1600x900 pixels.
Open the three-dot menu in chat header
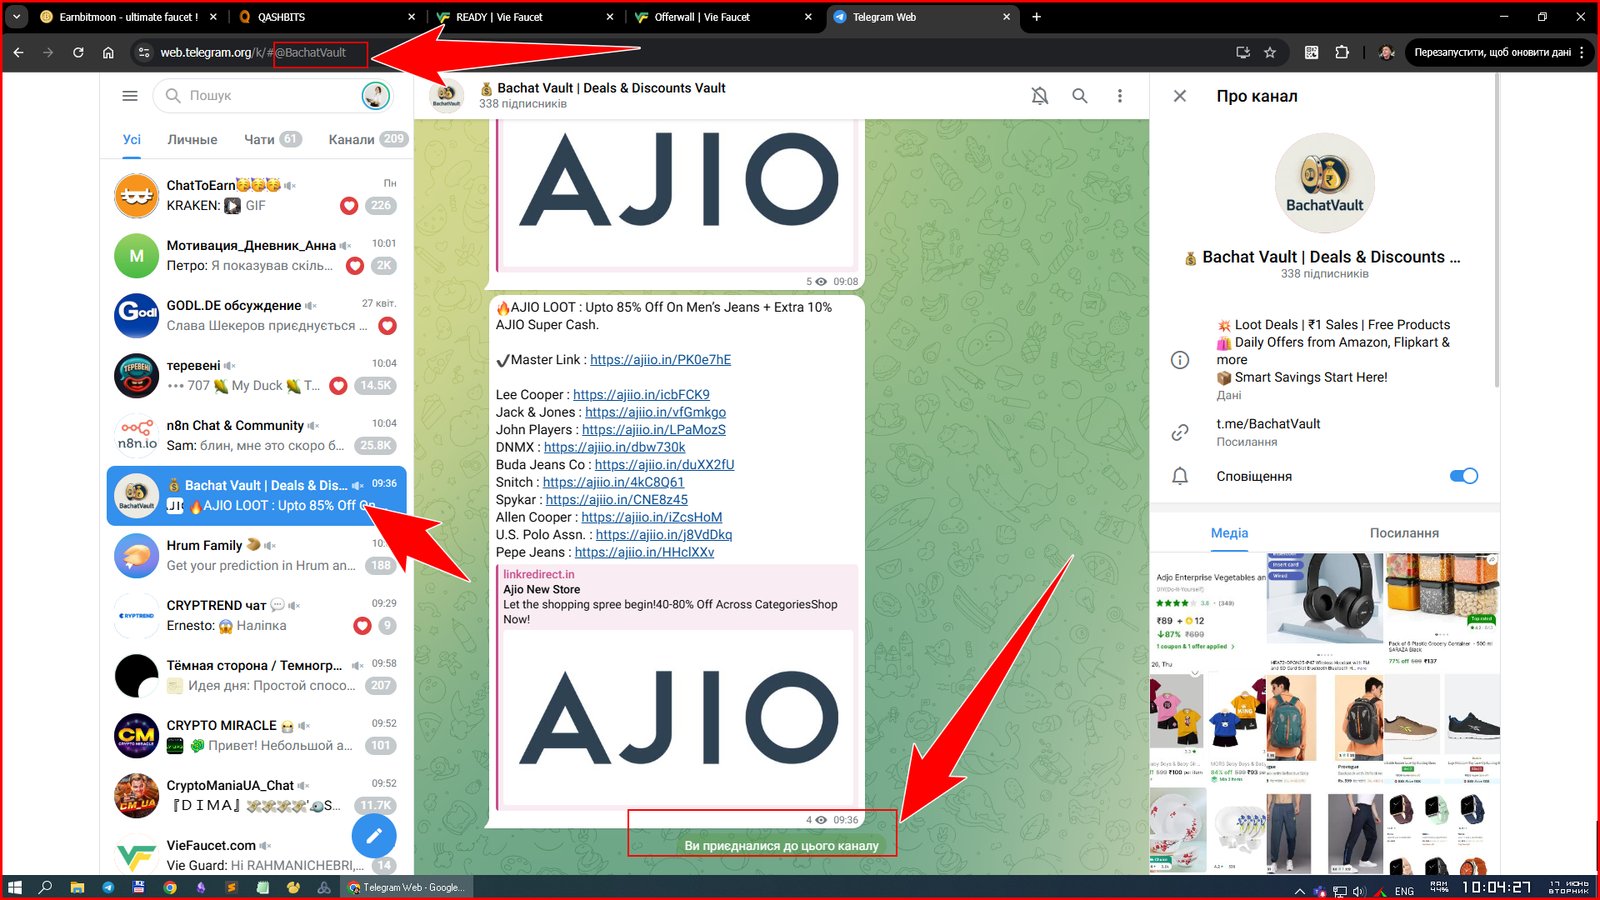[x=1120, y=96]
